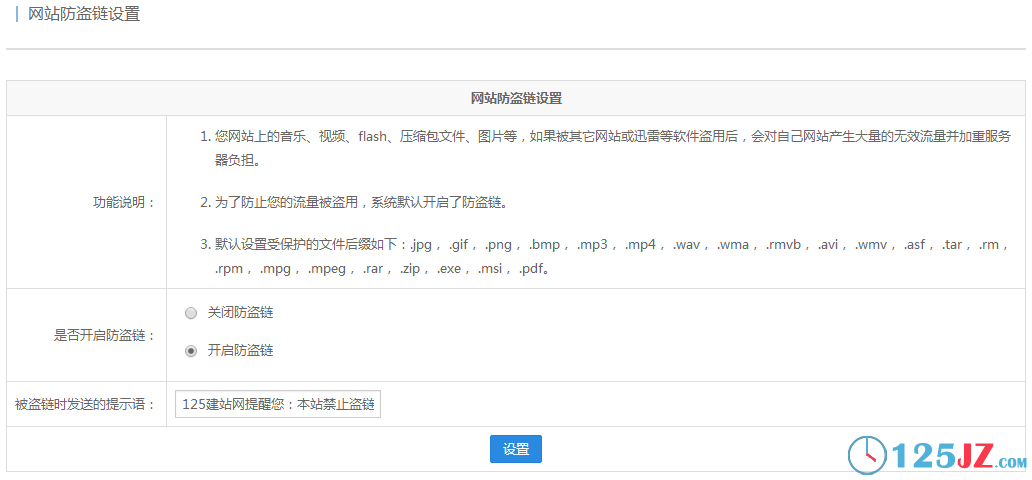Focus the 被盗链时发送的提示语 input field
Image resolution: width=1032 pixels, height=480 pixels.
277,405
